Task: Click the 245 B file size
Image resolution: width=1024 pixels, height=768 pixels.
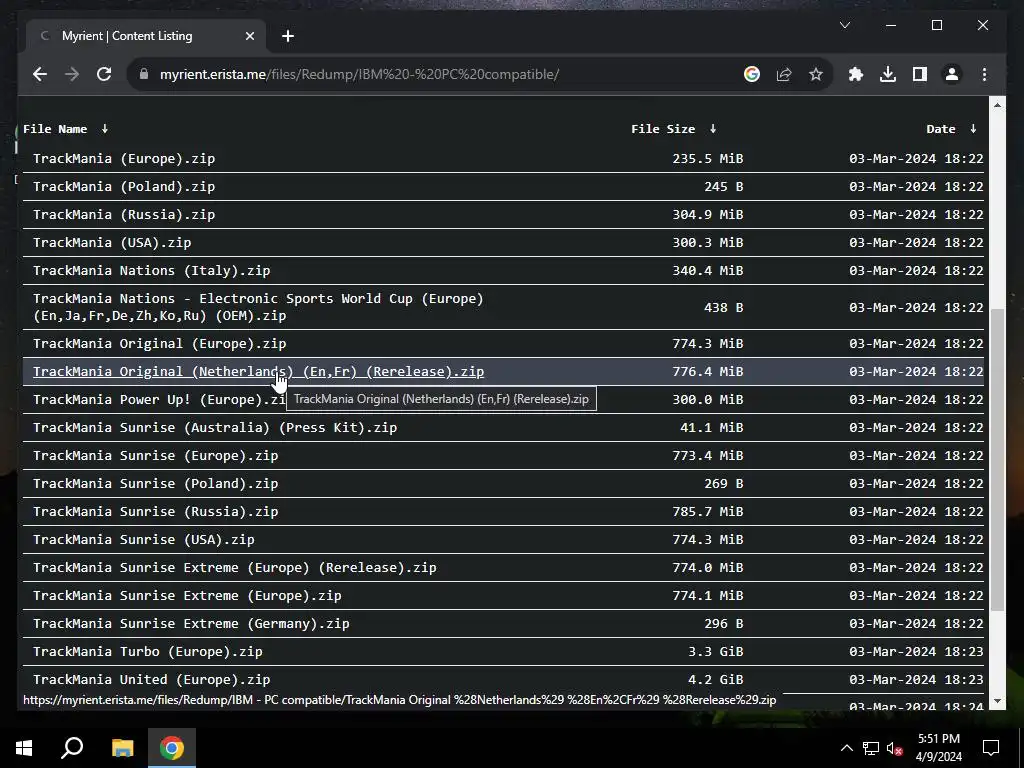Action: coord(724,187)
